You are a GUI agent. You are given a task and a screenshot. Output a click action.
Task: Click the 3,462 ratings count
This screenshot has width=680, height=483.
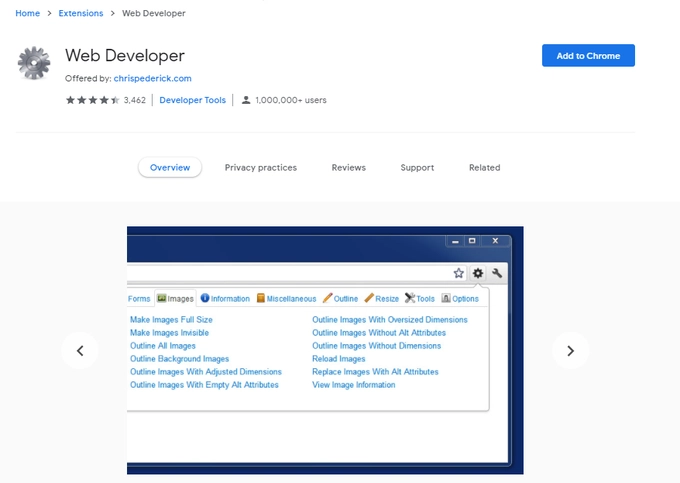pyautogui.click(x=134, y=100)
